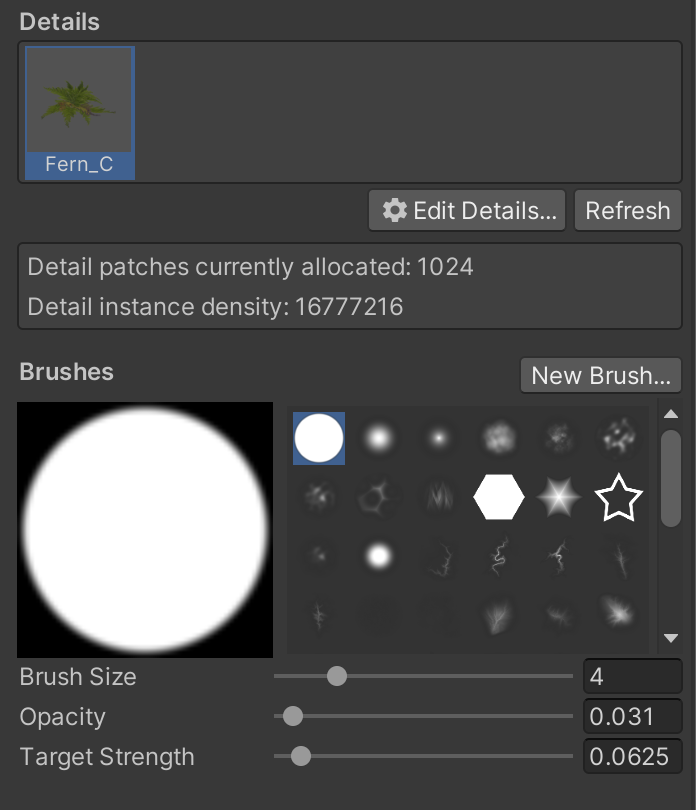
Task: Pick the four-point starburst brush
Action: pos(558,497)
